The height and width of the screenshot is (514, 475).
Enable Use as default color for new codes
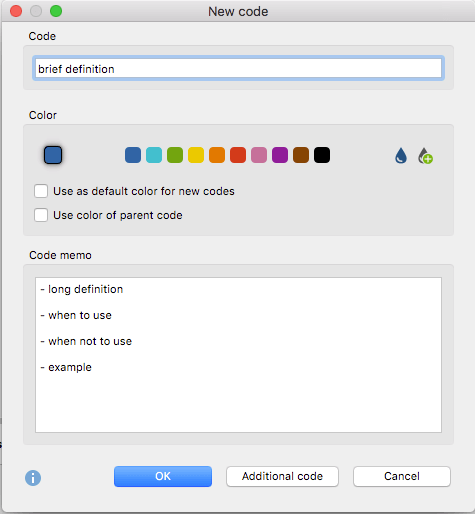[x=41, y=191]
